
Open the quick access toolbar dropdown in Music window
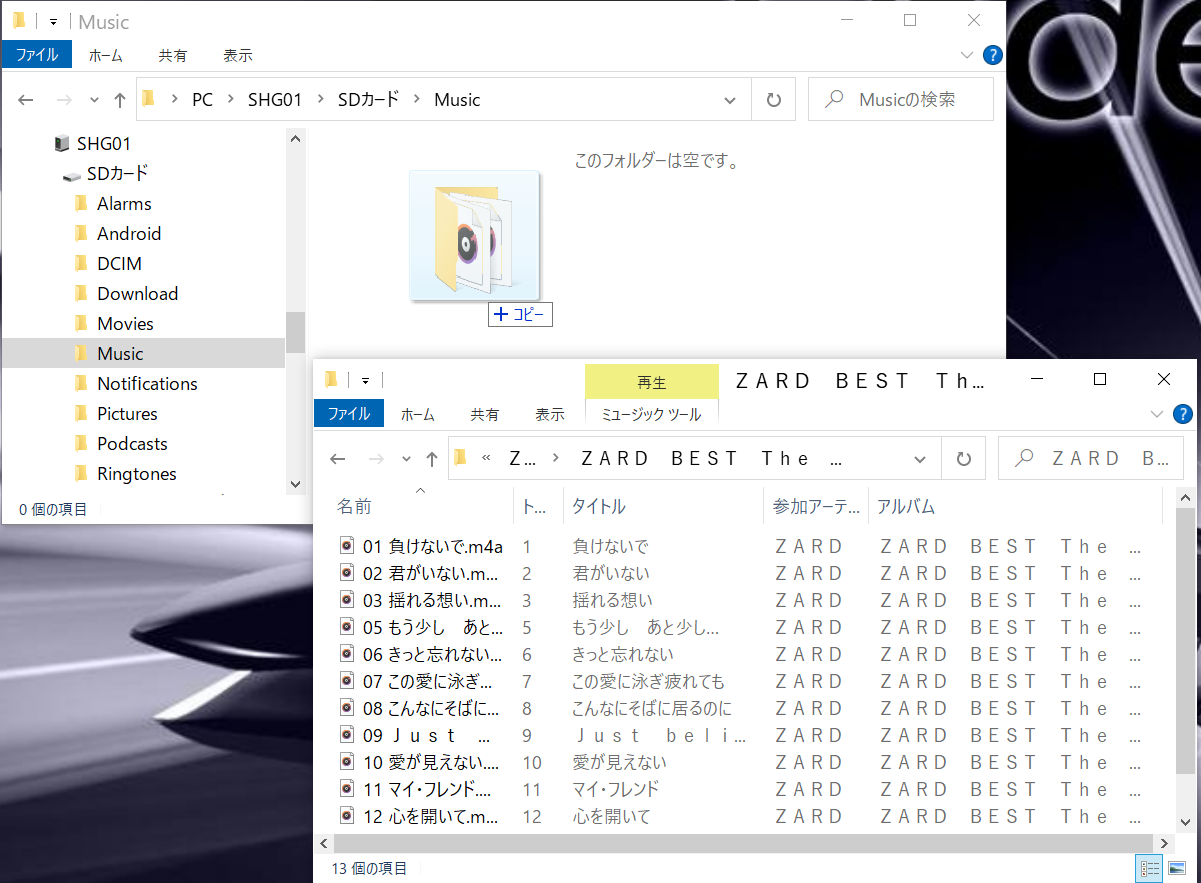[53, 21]
